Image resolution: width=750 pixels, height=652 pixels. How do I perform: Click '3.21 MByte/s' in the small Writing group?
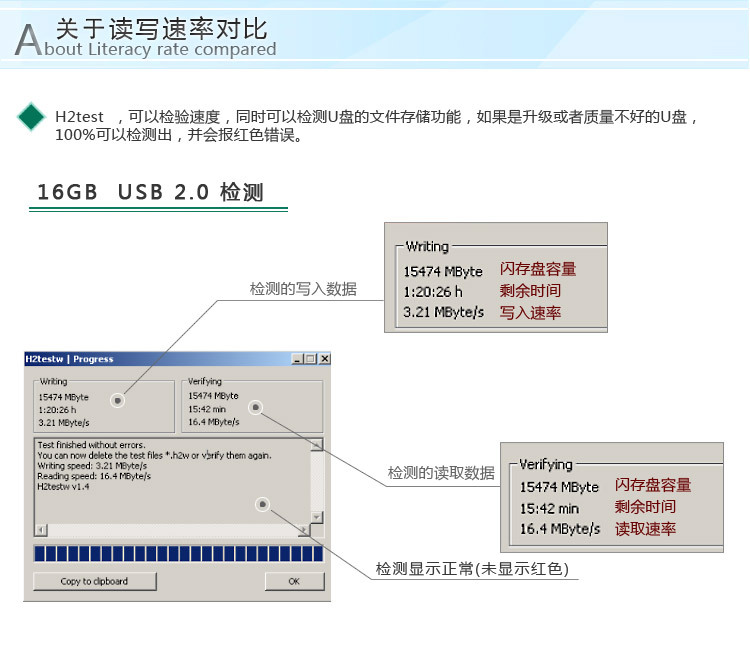[x=64, y=423]
